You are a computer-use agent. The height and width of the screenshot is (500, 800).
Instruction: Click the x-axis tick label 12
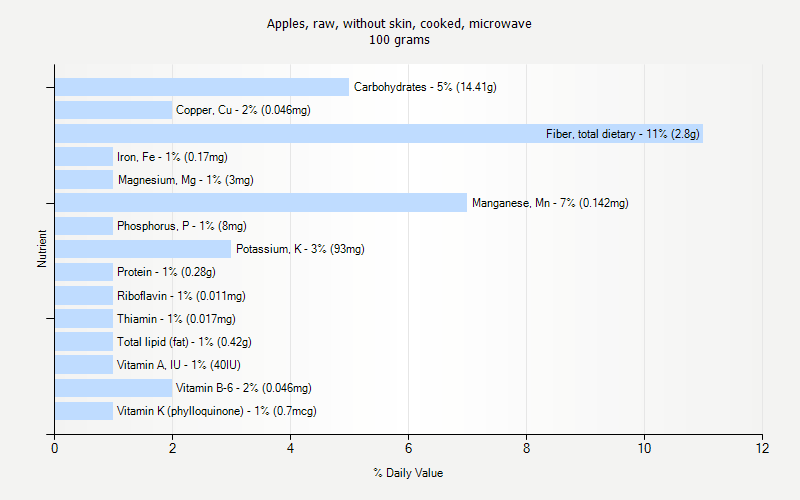coord(762,449)
